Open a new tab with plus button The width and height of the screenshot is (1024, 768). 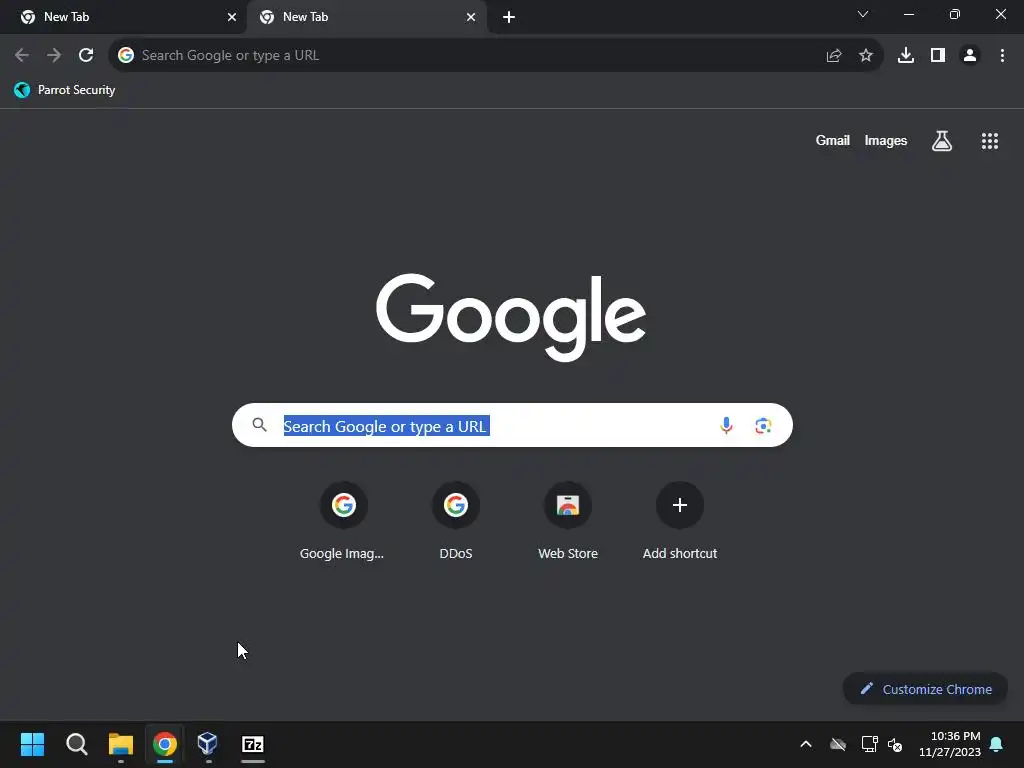tap(509, 17)
